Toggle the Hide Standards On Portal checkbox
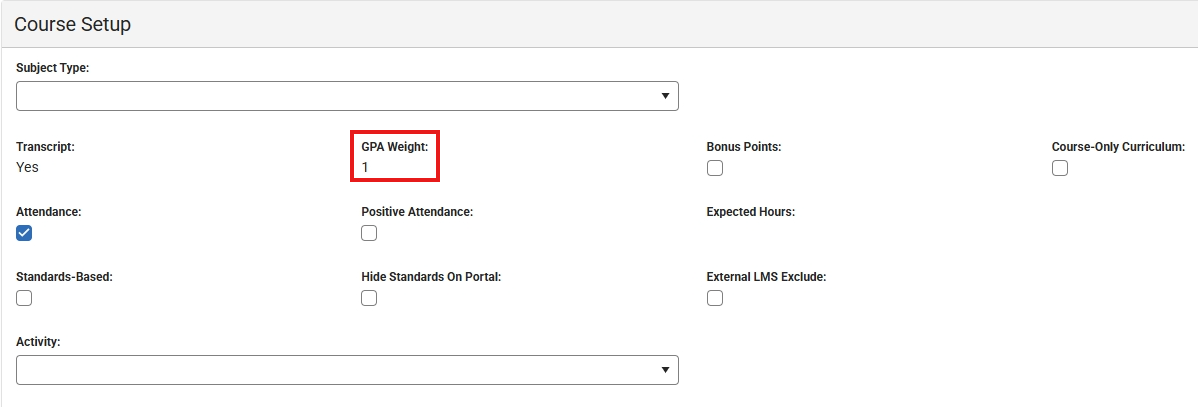The height and width of the screenshot is (407, 1198). pos(369,298)
